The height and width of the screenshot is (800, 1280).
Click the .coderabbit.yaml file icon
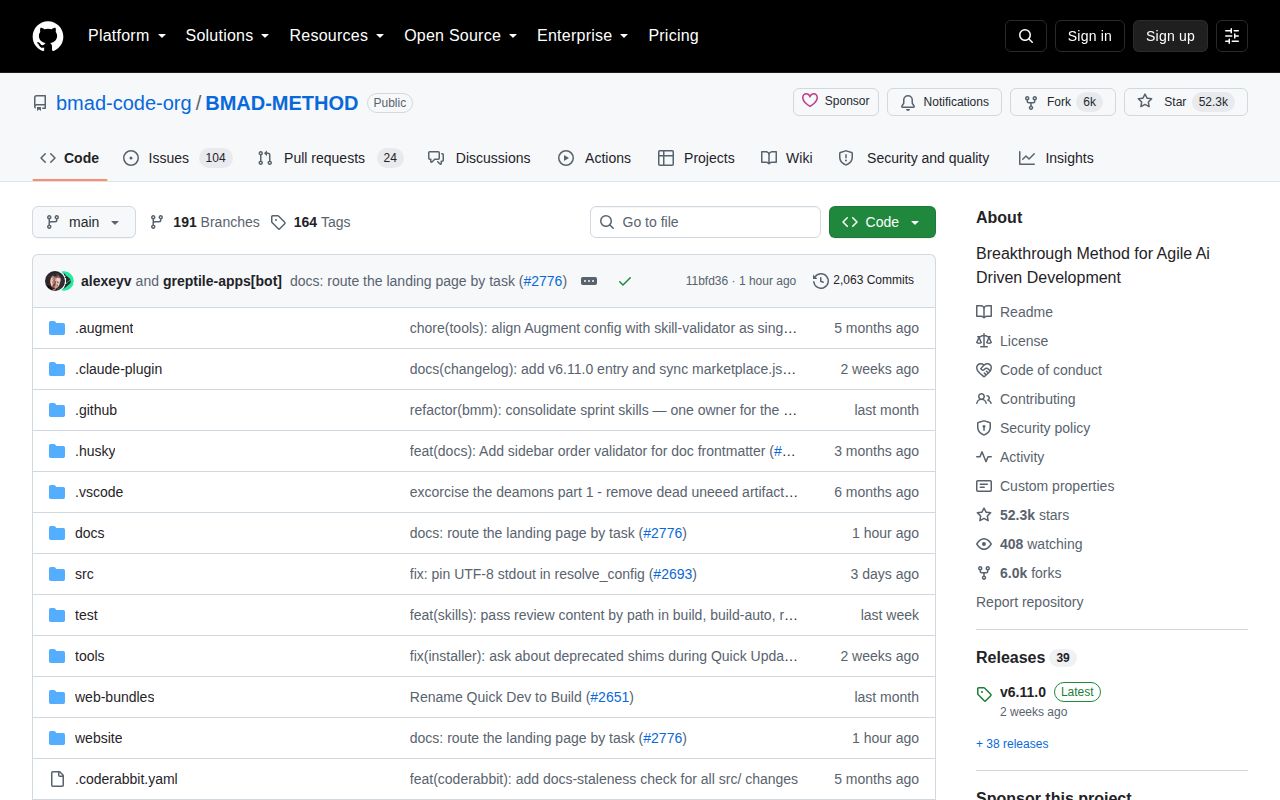coord(57,779)
